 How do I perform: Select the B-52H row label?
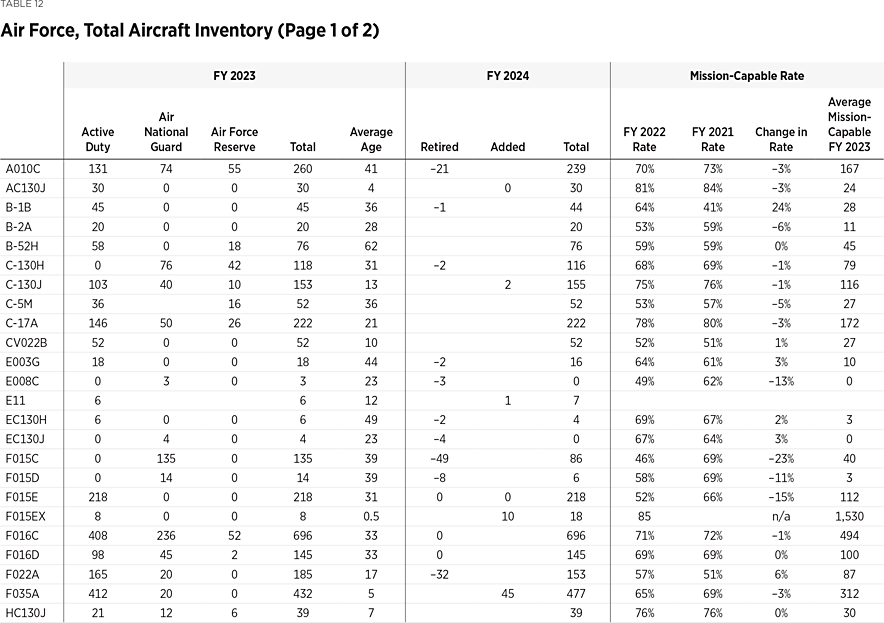tap(23, 248)
